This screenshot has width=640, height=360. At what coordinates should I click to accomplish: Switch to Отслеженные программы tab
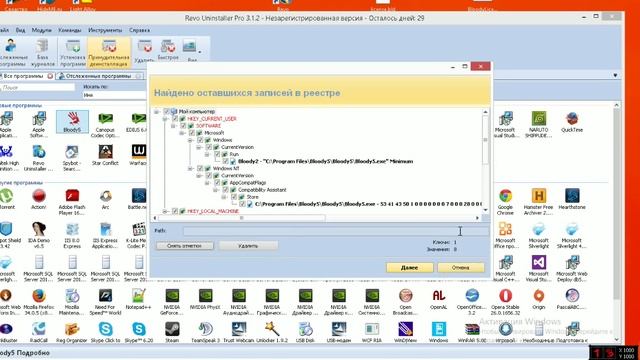[x=98, y=76]
